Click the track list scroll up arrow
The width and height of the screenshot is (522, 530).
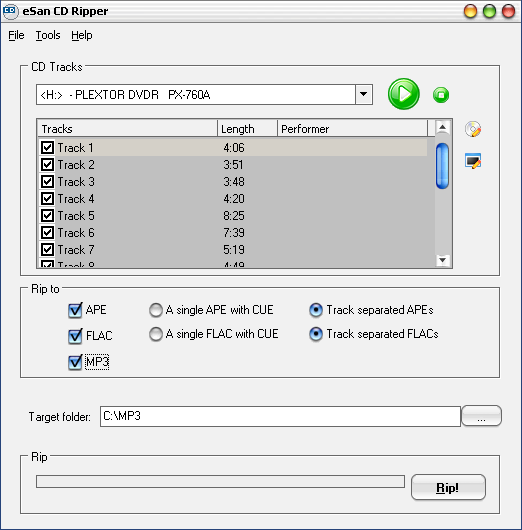pos(442,127)
